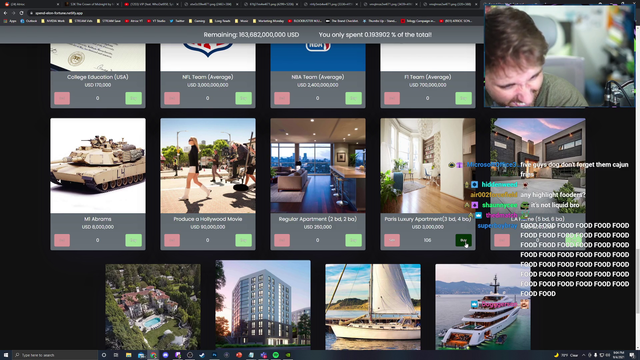Open Chrome from the taskbar
This screenshot has height=360, width=640.
point(153,355)
